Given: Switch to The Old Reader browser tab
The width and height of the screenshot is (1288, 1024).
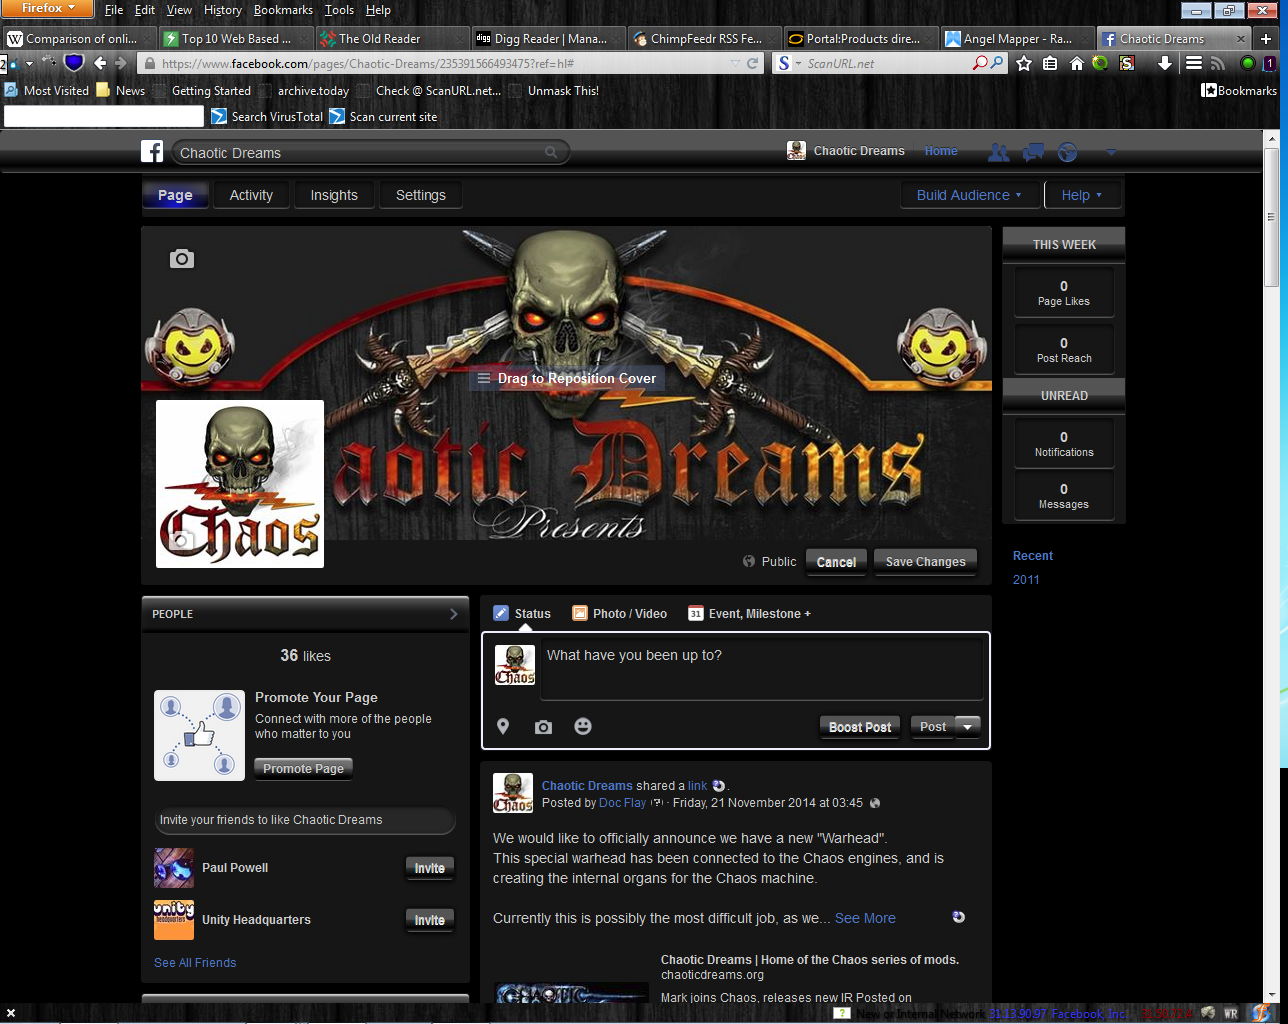Looking at the screenshot, I should coord(391,39).
